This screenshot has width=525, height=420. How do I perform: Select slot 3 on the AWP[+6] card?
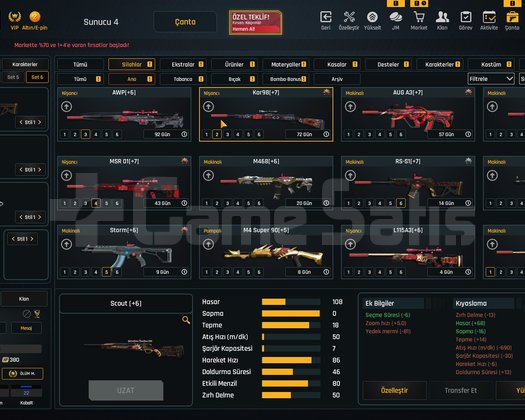[85, 135]
